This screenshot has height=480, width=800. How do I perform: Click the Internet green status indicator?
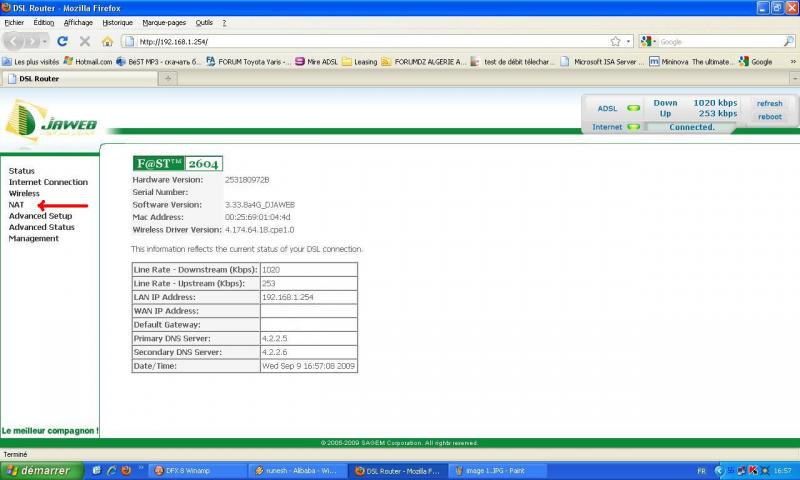click(x=633, y=127)
